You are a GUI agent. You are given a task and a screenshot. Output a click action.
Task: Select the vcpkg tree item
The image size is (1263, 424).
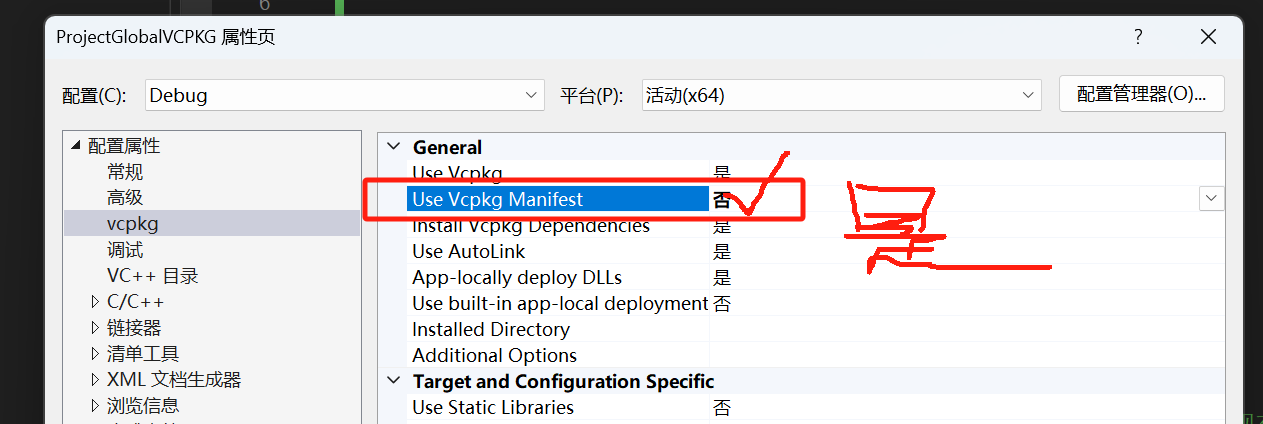[133, 224]
